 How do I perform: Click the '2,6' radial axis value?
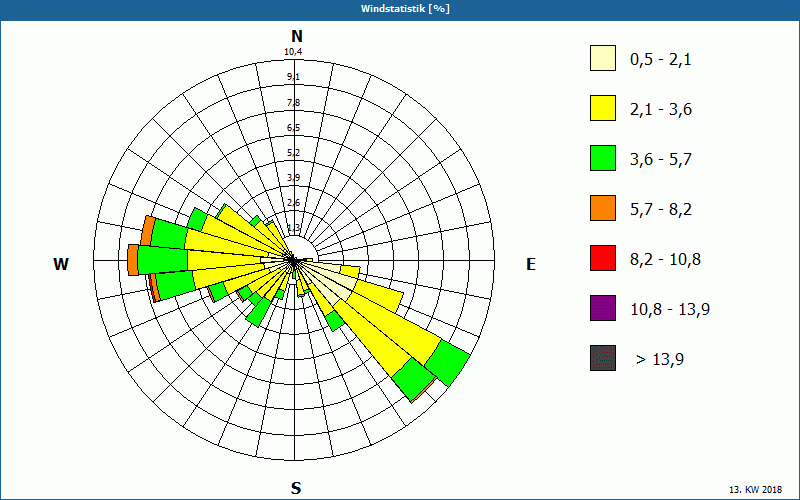293,203
